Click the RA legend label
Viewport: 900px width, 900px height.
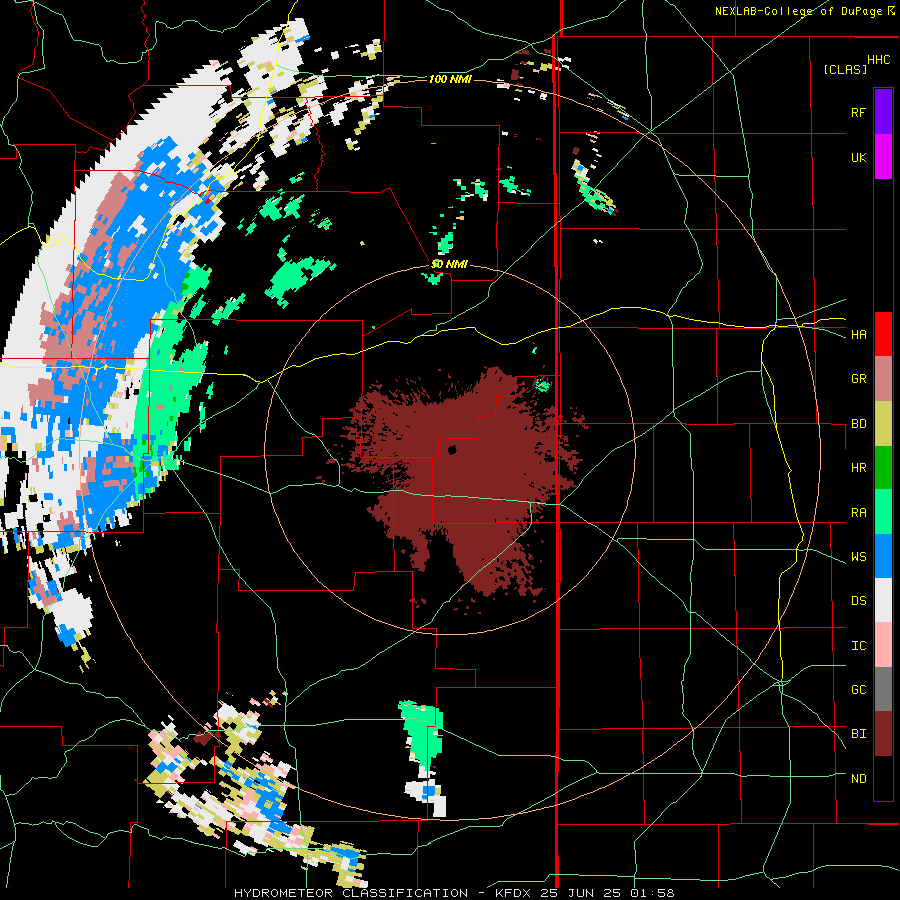(858, 513)
